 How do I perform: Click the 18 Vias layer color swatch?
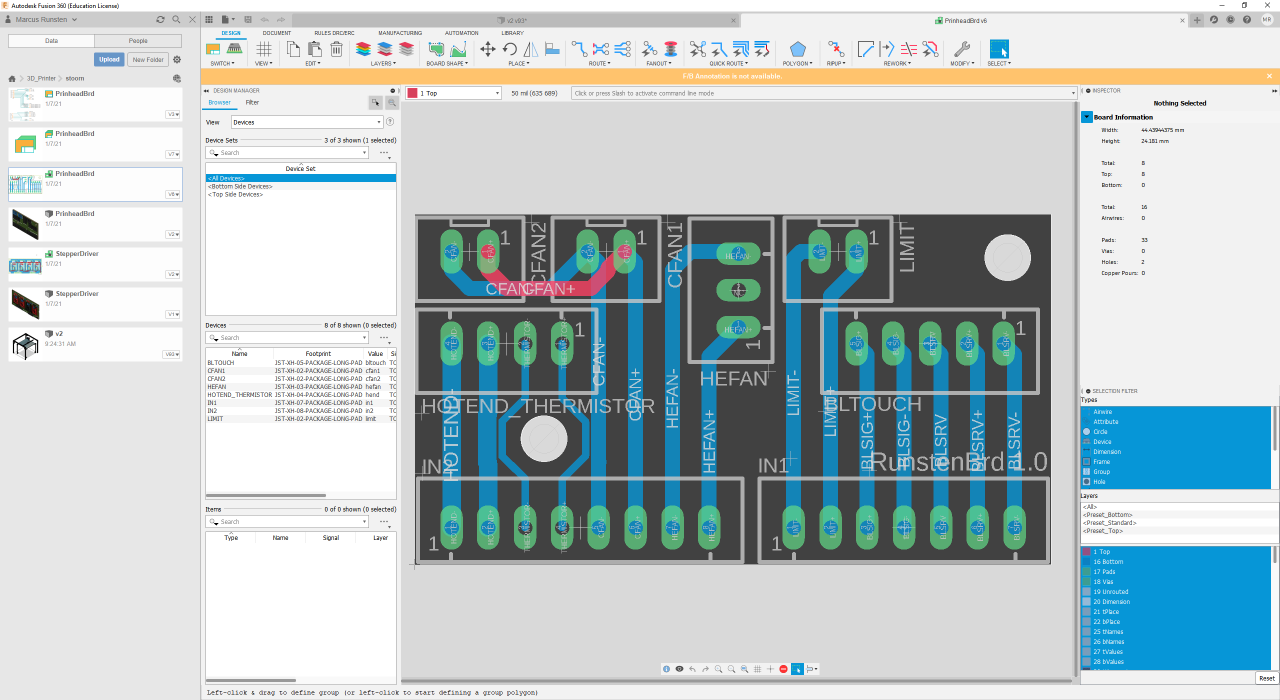click(x=1086, y=581)
